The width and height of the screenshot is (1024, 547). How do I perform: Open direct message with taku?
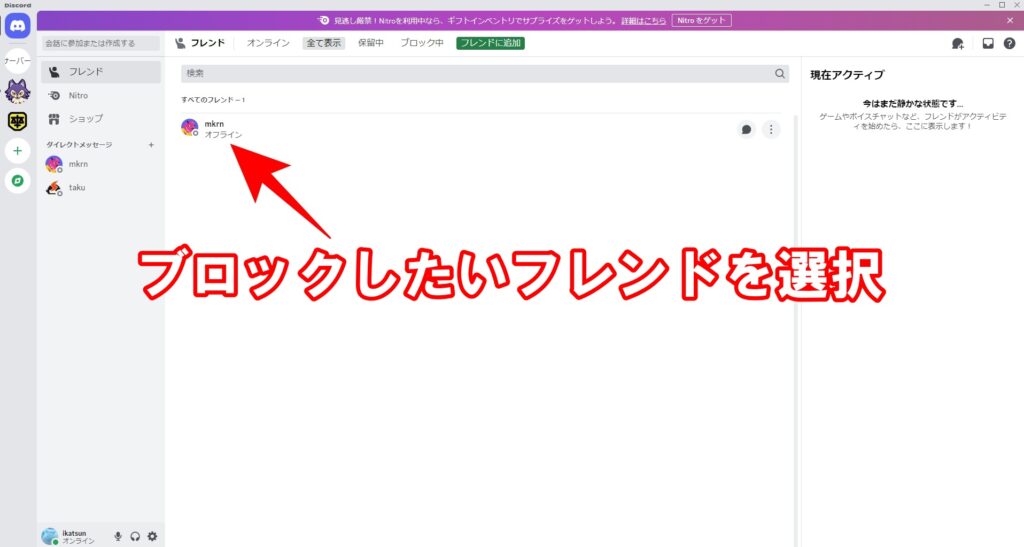101,188
